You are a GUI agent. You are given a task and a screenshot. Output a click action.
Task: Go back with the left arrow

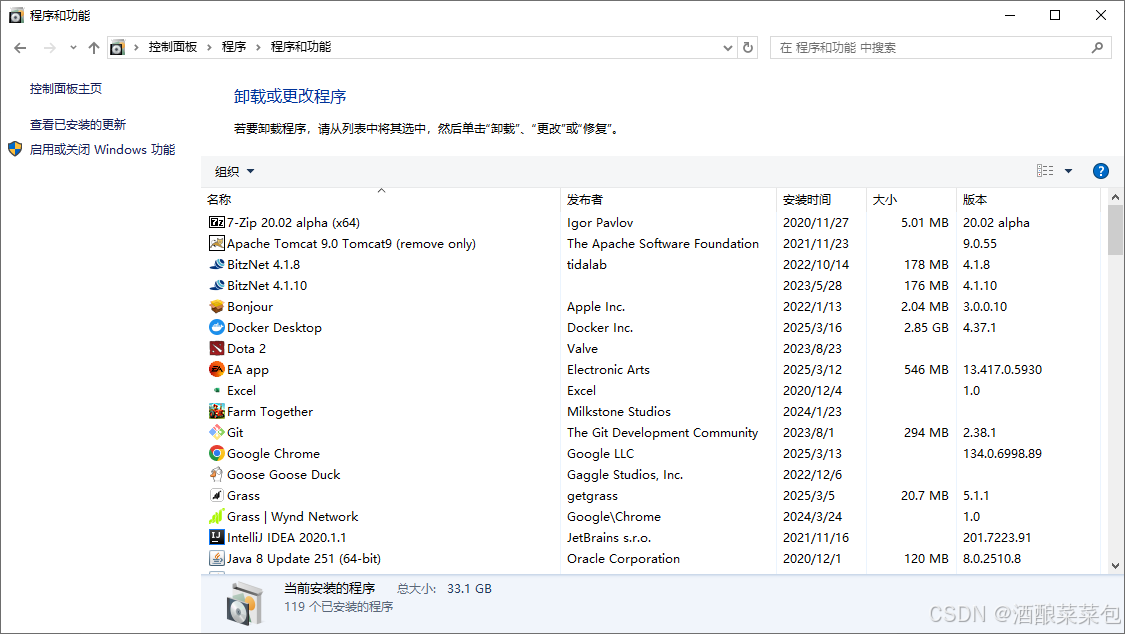tap(20, 48)
